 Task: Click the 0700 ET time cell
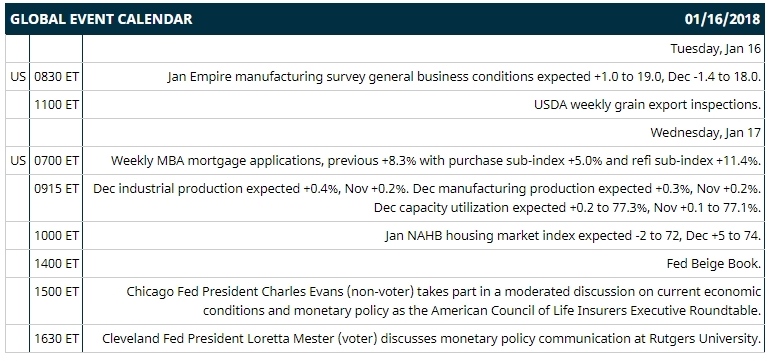coord(56,161)
